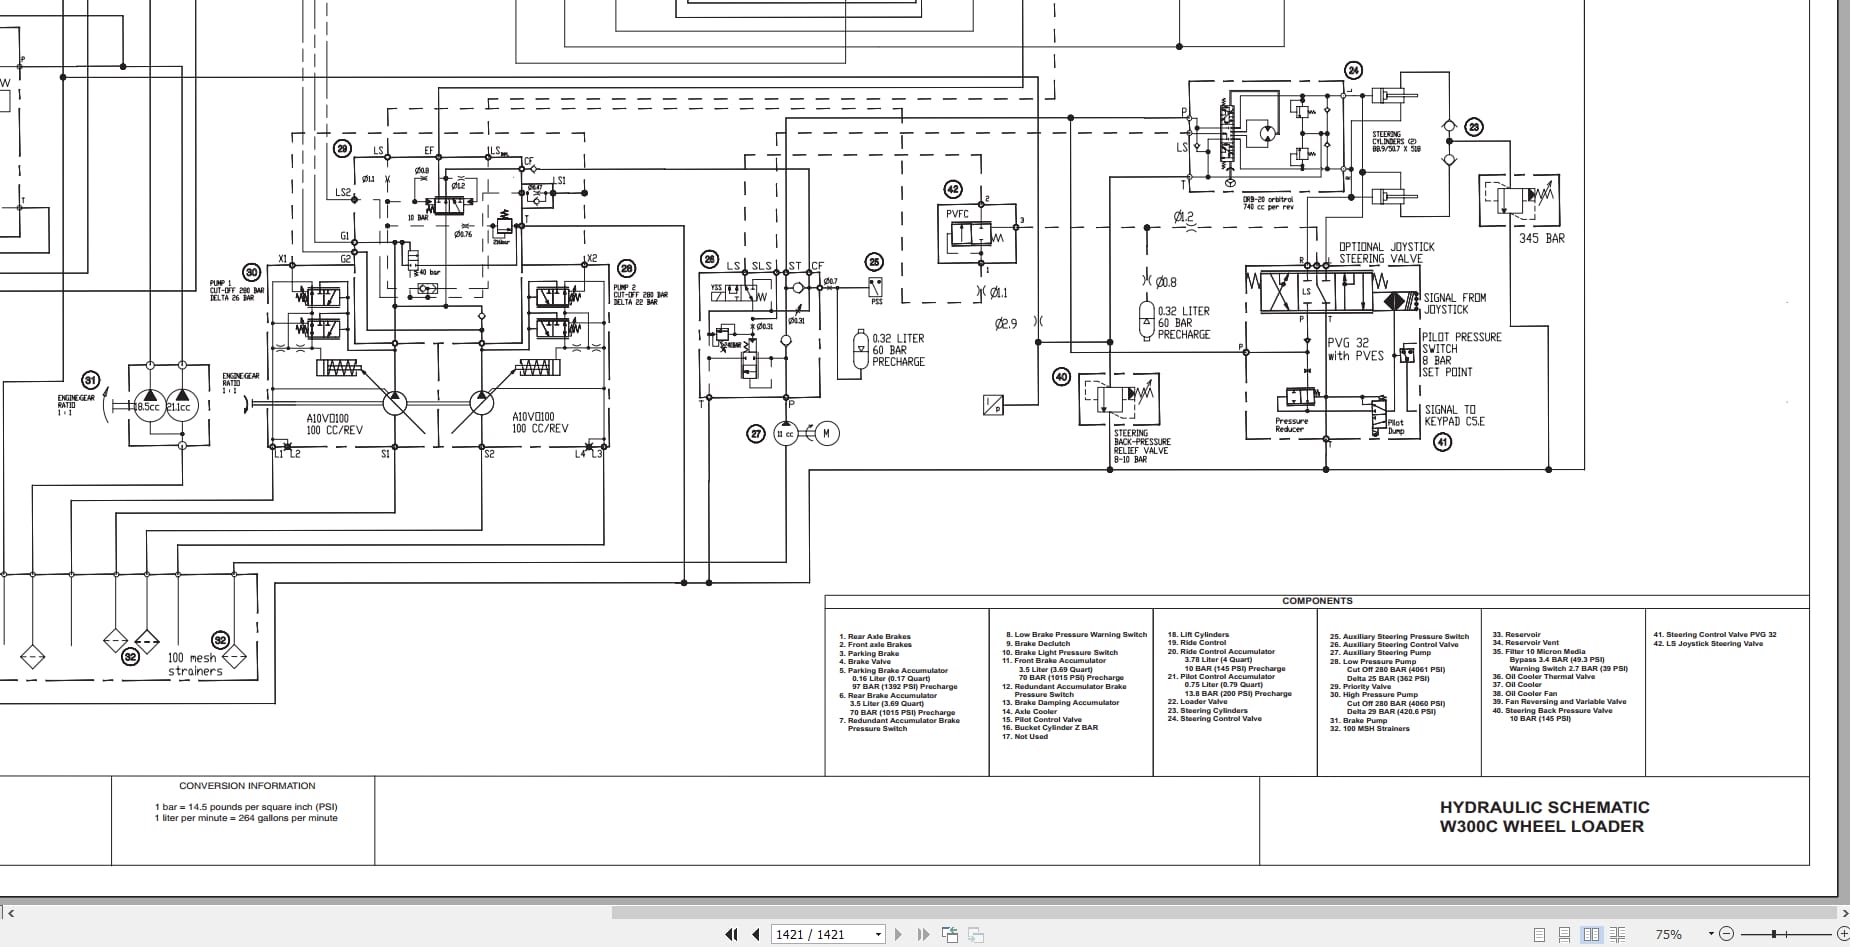
Task: Select the continuous facing view icon
Action: pos(1616,934)
